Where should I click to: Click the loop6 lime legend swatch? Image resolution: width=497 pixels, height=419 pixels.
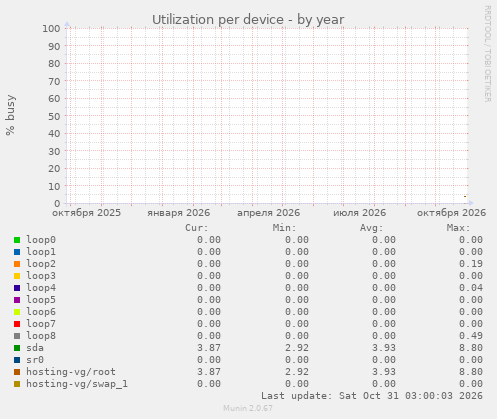click(x=17, y=312)
